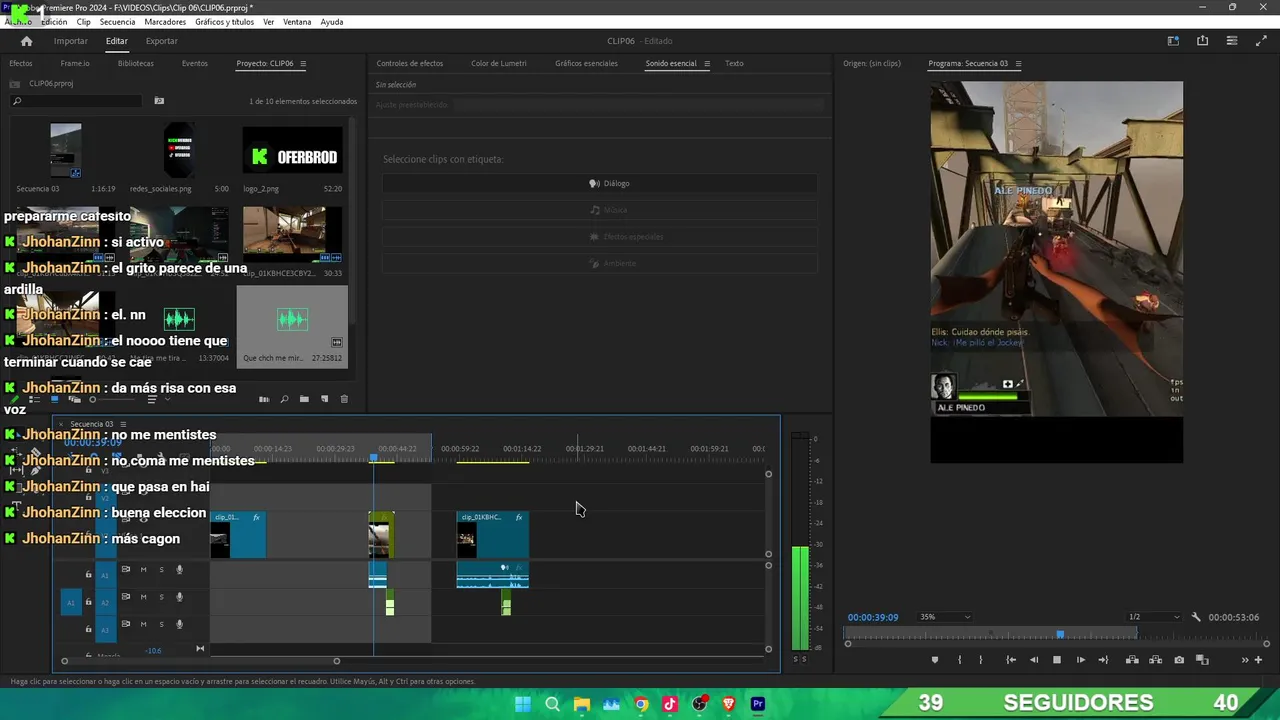Open the TikTok icon in the taskbar
Screen dimensions: 1280x720
pos(670,704)
